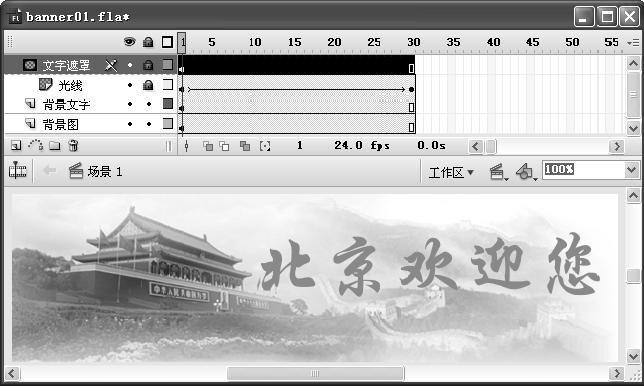The image size is (644, 386).
Task: Toggle outline square of 背景图 layer
Action: [168, 123]
